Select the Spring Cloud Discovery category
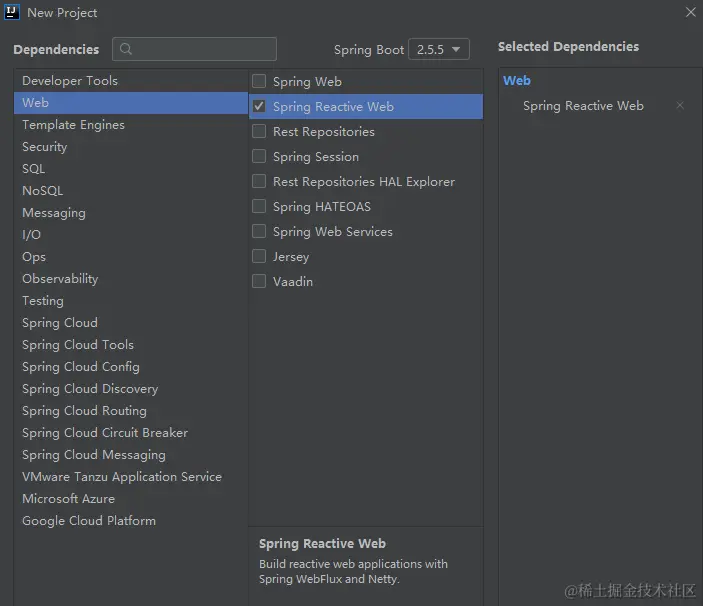Image resolution: width=703 pixels, height=606 pixels. [131, 388]
